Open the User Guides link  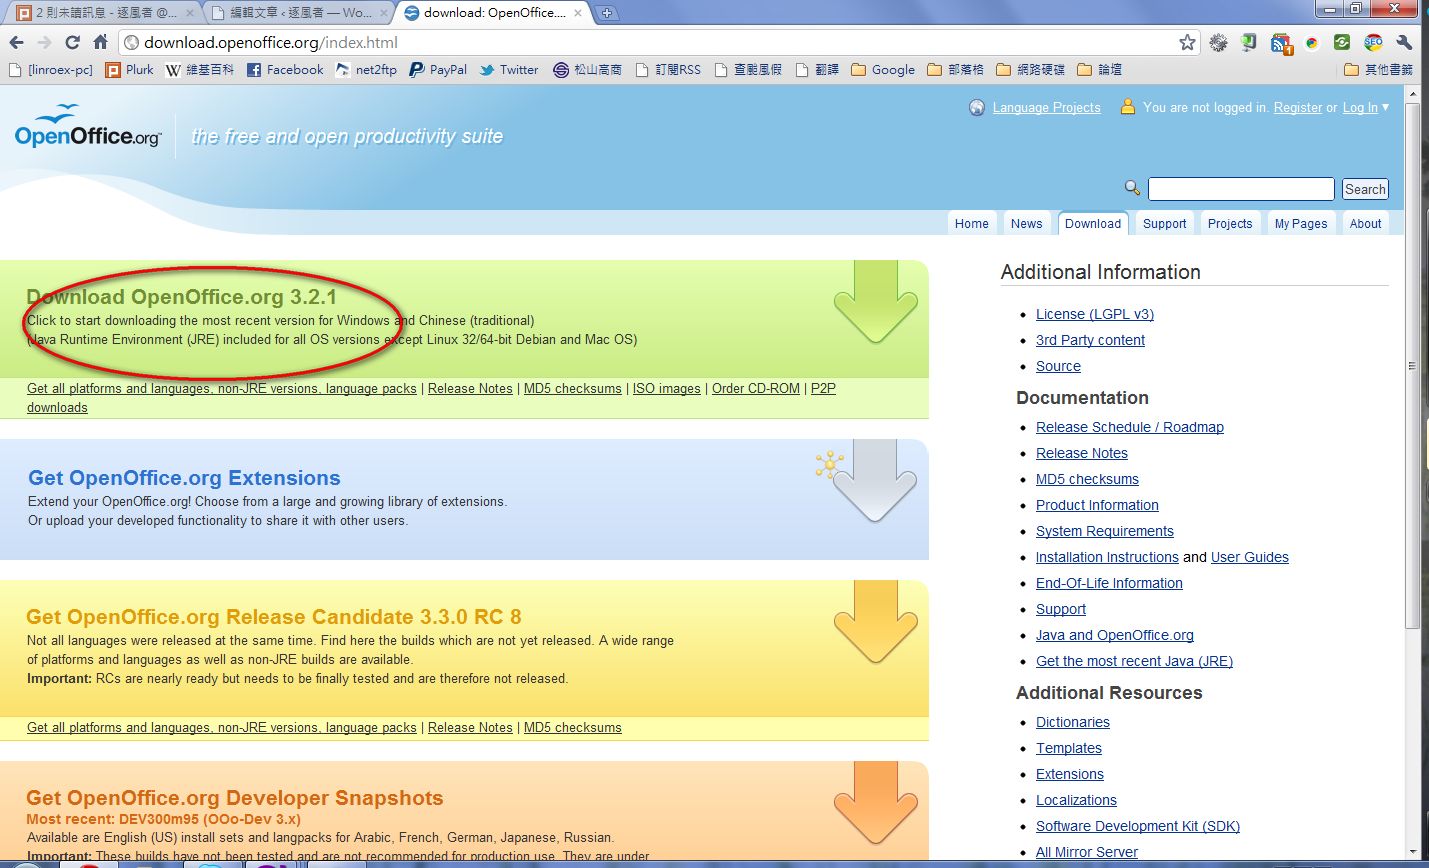(1250, 557)
